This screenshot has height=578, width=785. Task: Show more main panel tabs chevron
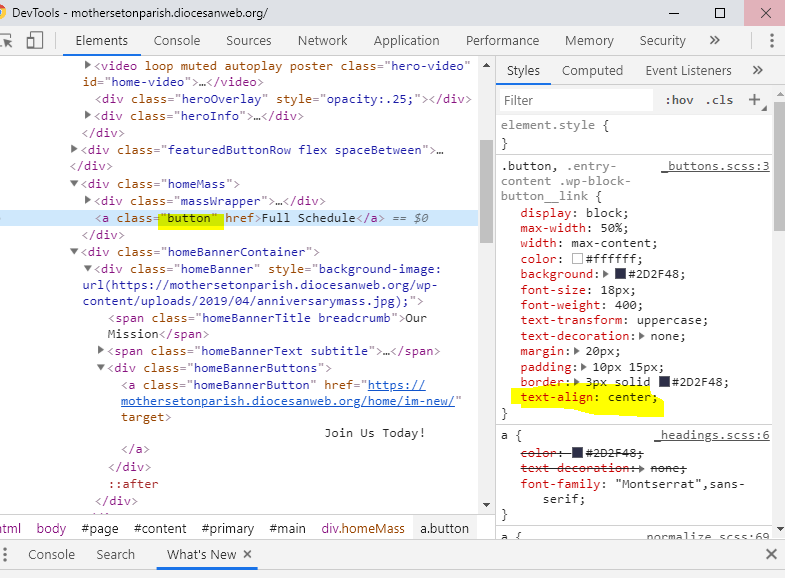coord(714,41)
